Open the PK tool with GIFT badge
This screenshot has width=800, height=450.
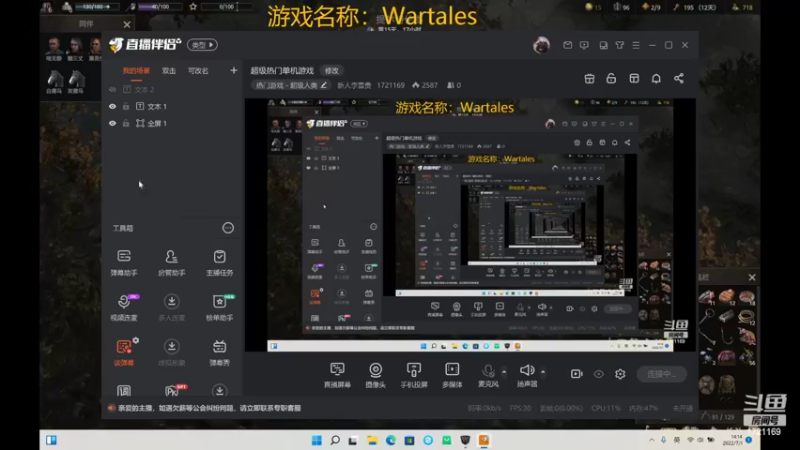coord(172,391)
